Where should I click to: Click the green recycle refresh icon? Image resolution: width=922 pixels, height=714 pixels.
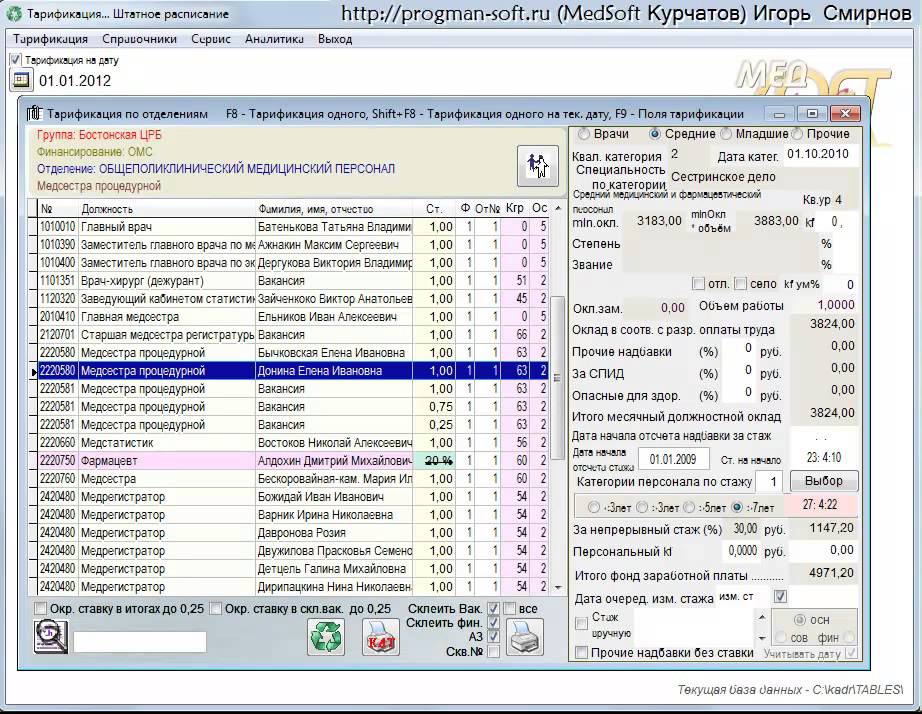pyautogui.click(x=326, y=637)
